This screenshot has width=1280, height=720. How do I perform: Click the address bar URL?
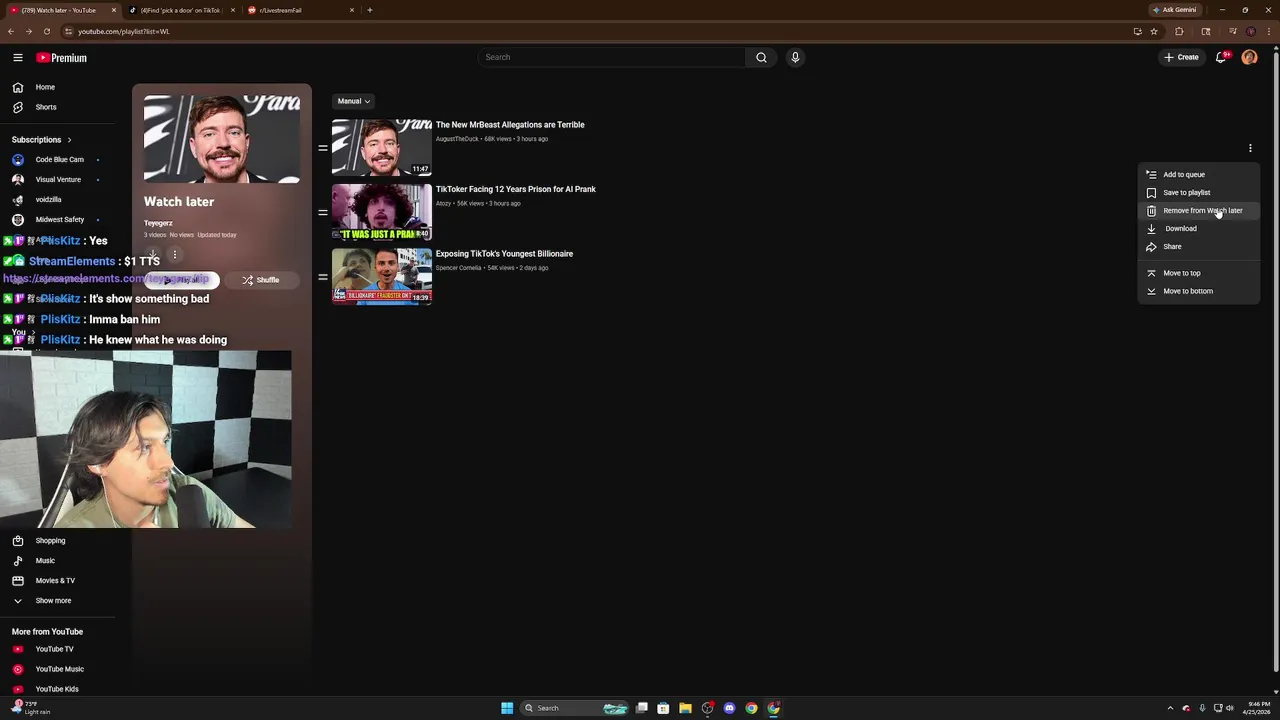tap(124, 31)
